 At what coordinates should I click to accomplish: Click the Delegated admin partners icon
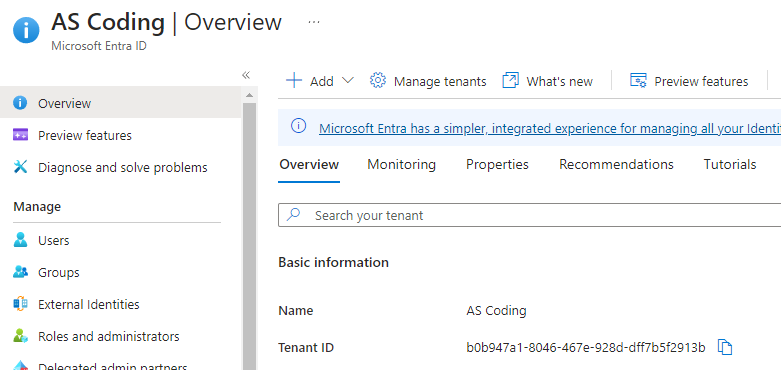click(x=20, y=367)
